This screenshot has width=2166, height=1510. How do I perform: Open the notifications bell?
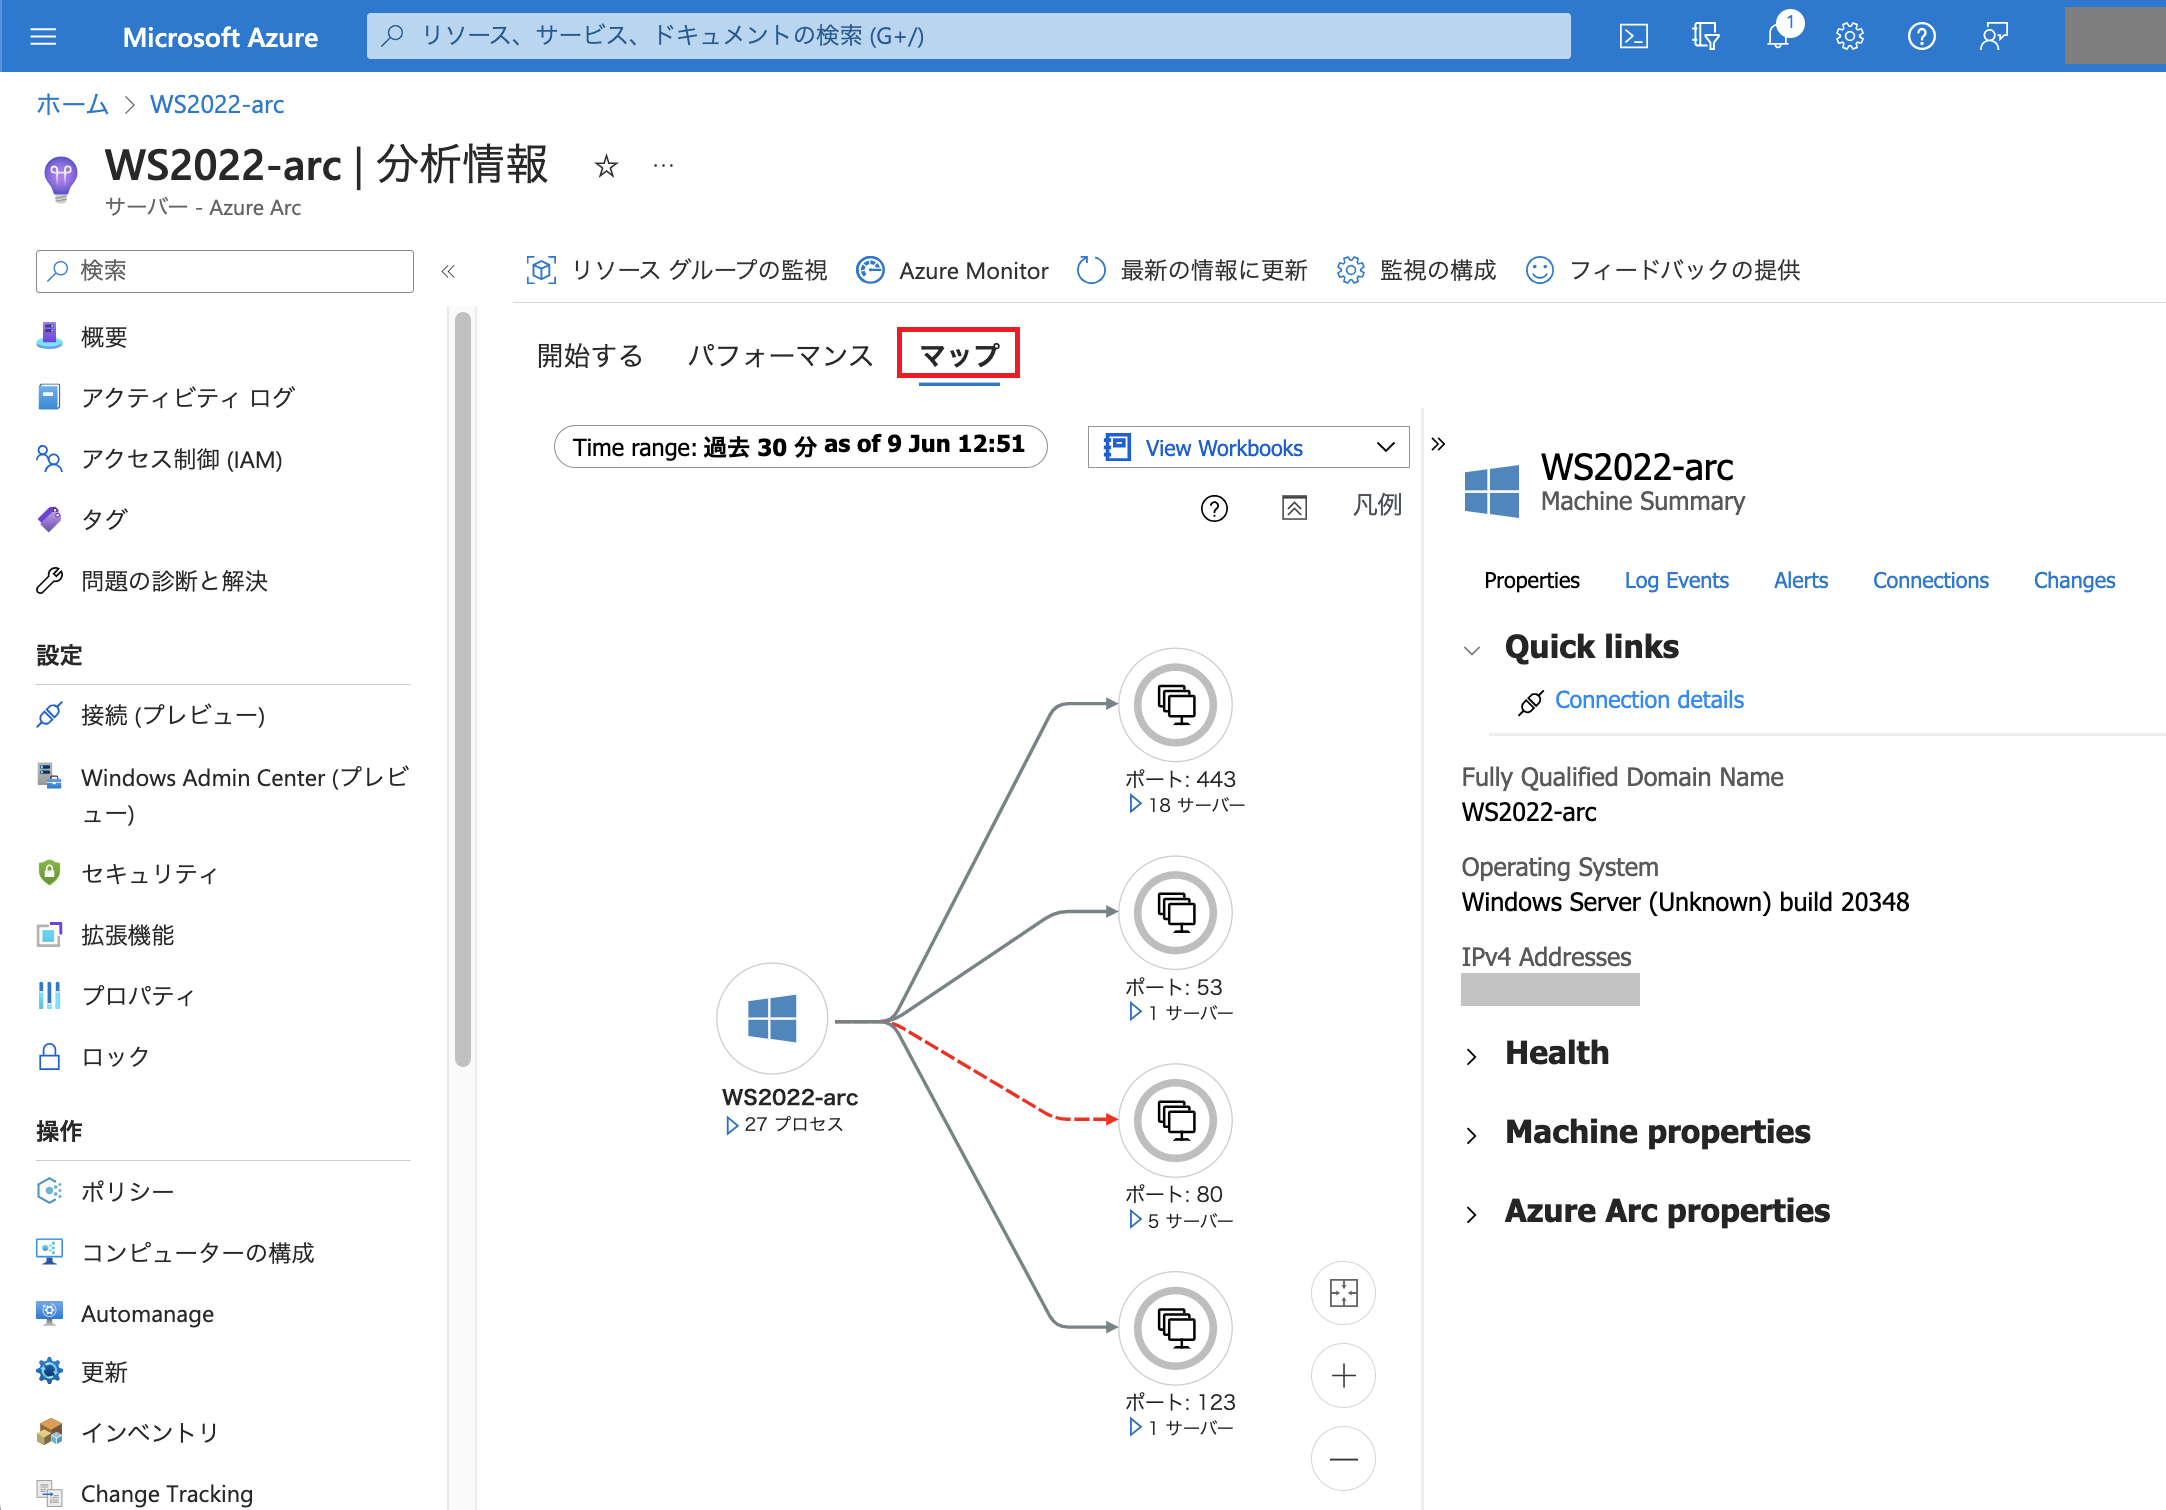1779,36
